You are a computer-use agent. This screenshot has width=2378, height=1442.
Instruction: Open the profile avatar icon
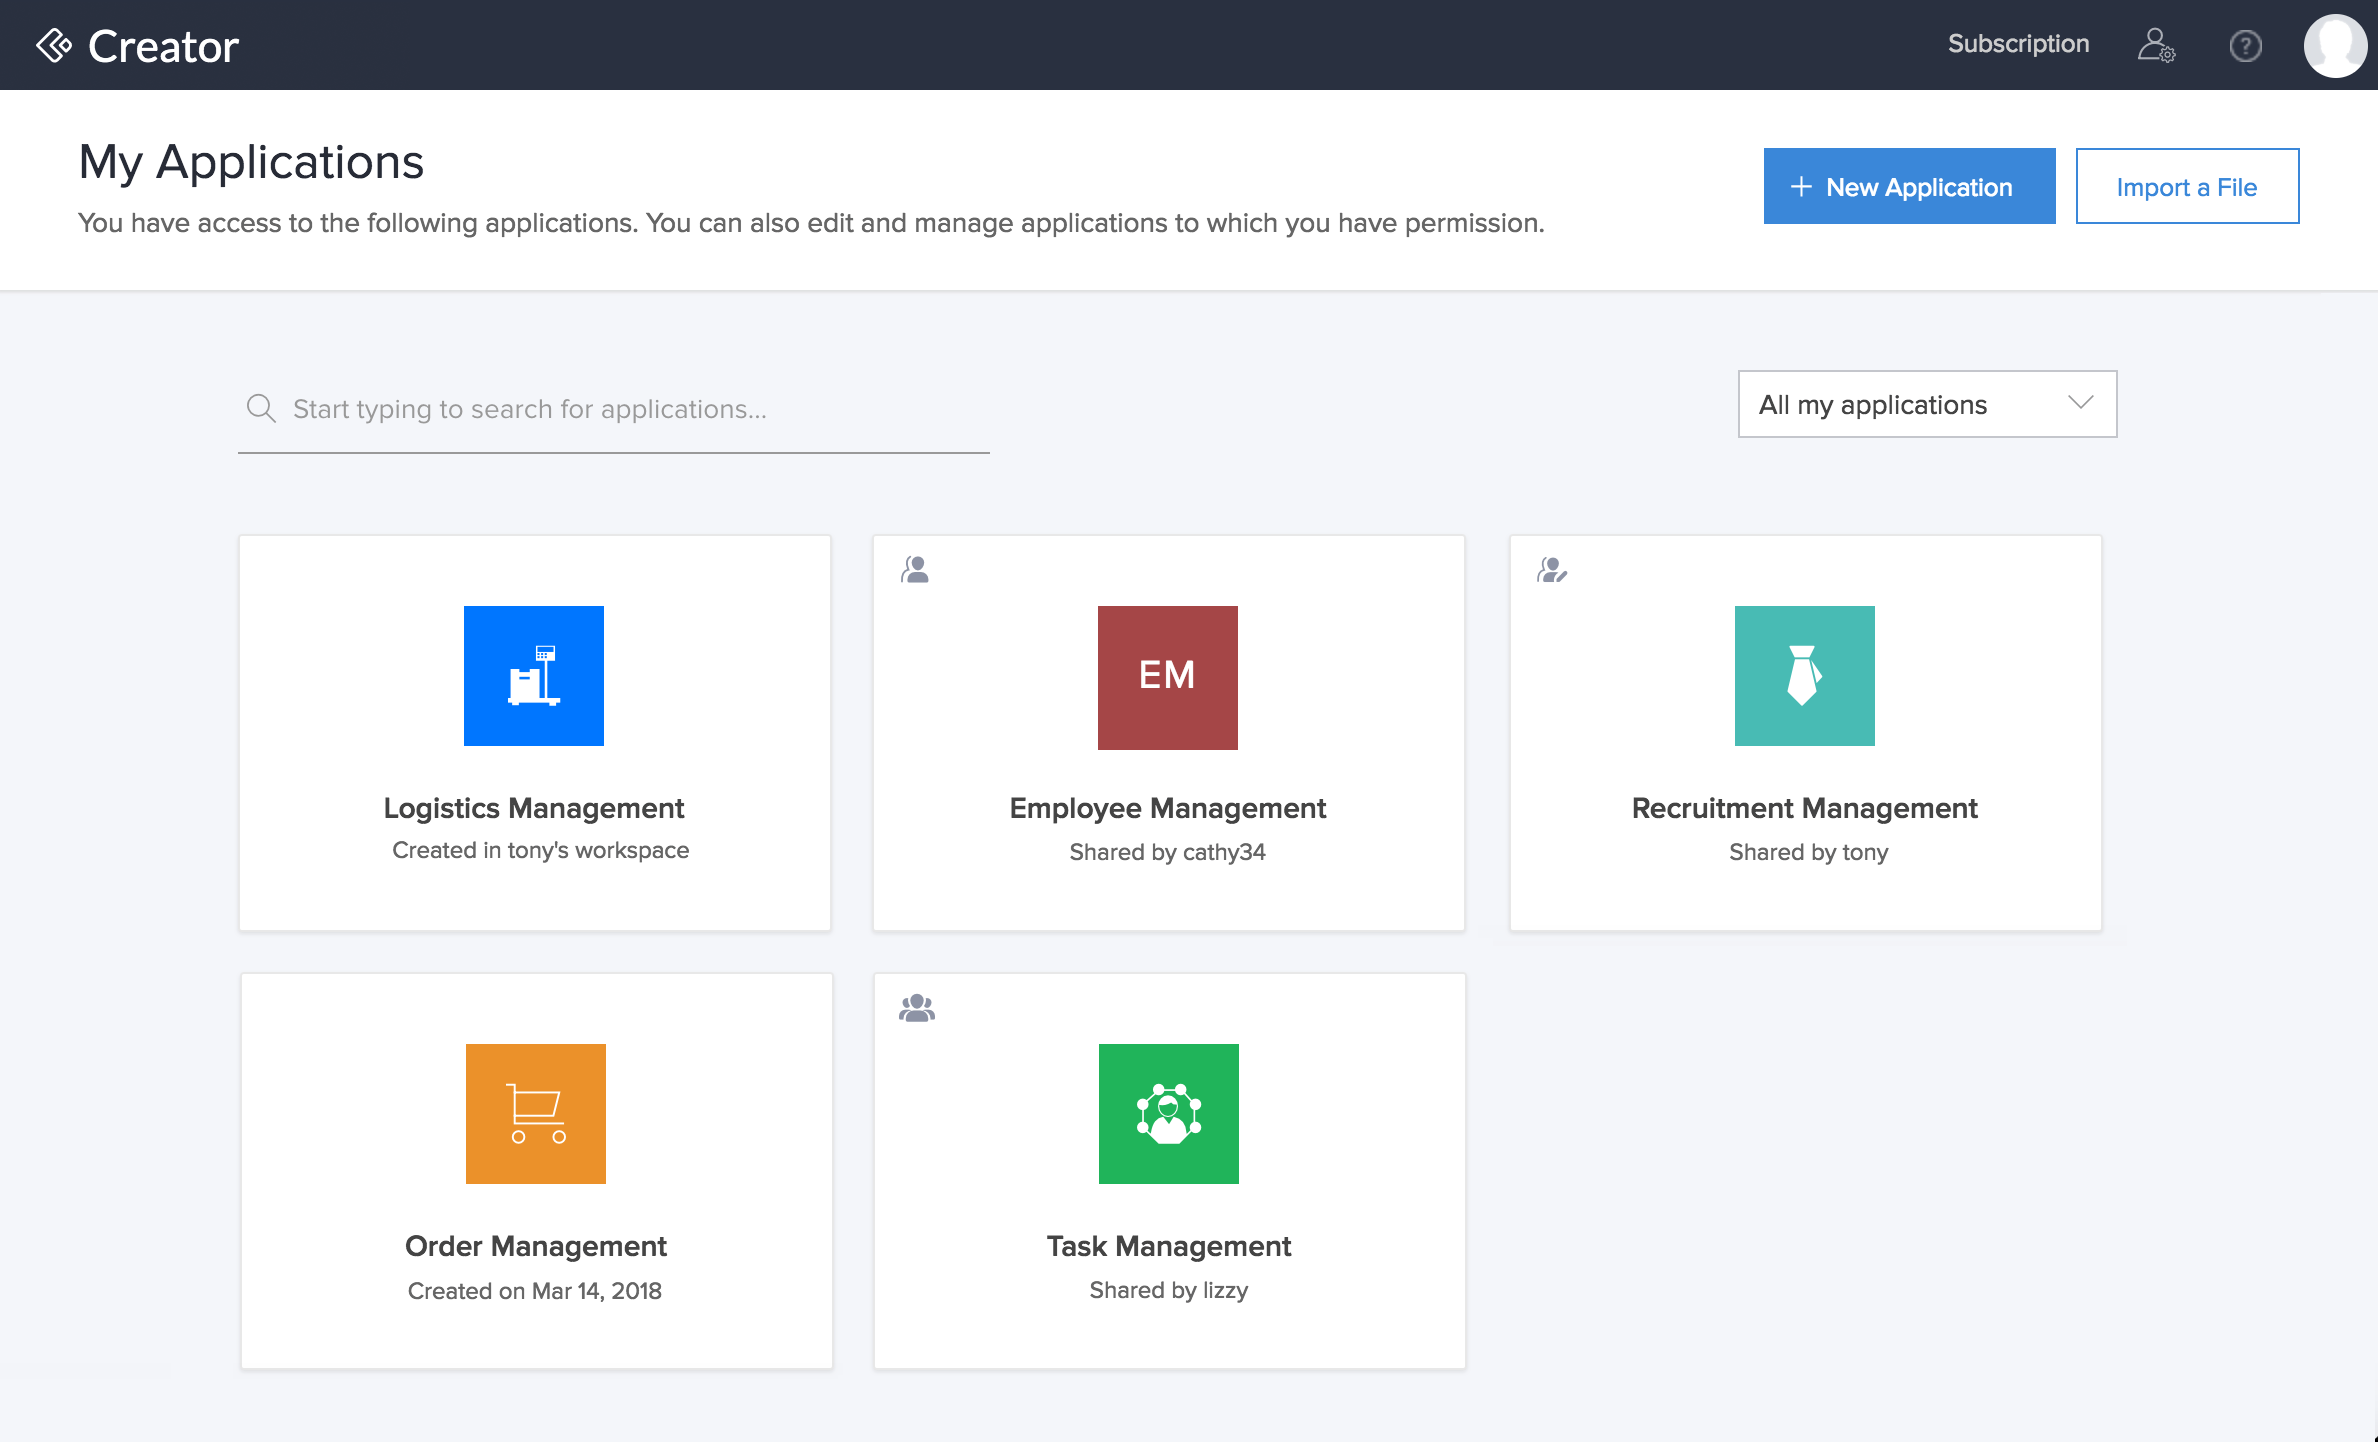2336,46
